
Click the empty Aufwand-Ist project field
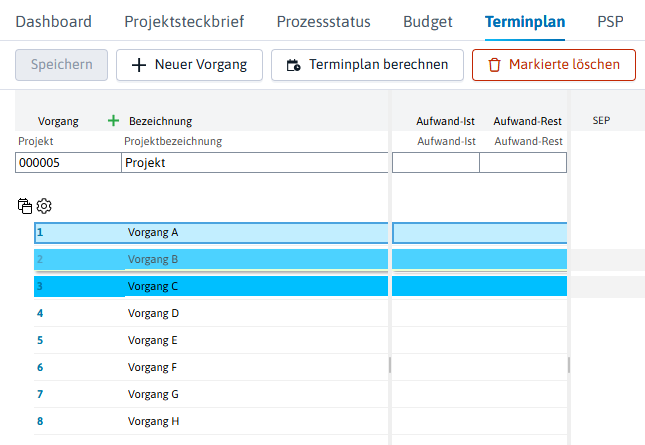point(436,162)
